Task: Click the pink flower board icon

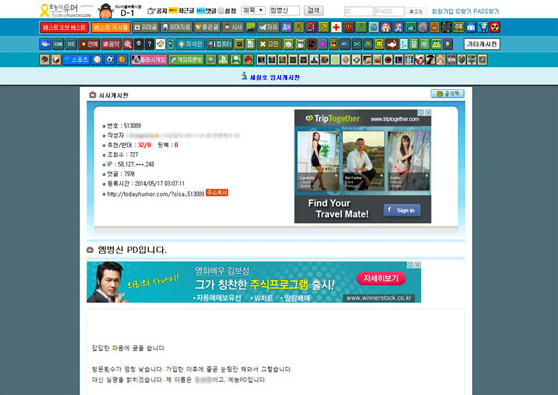Action: tap(323, 44)
